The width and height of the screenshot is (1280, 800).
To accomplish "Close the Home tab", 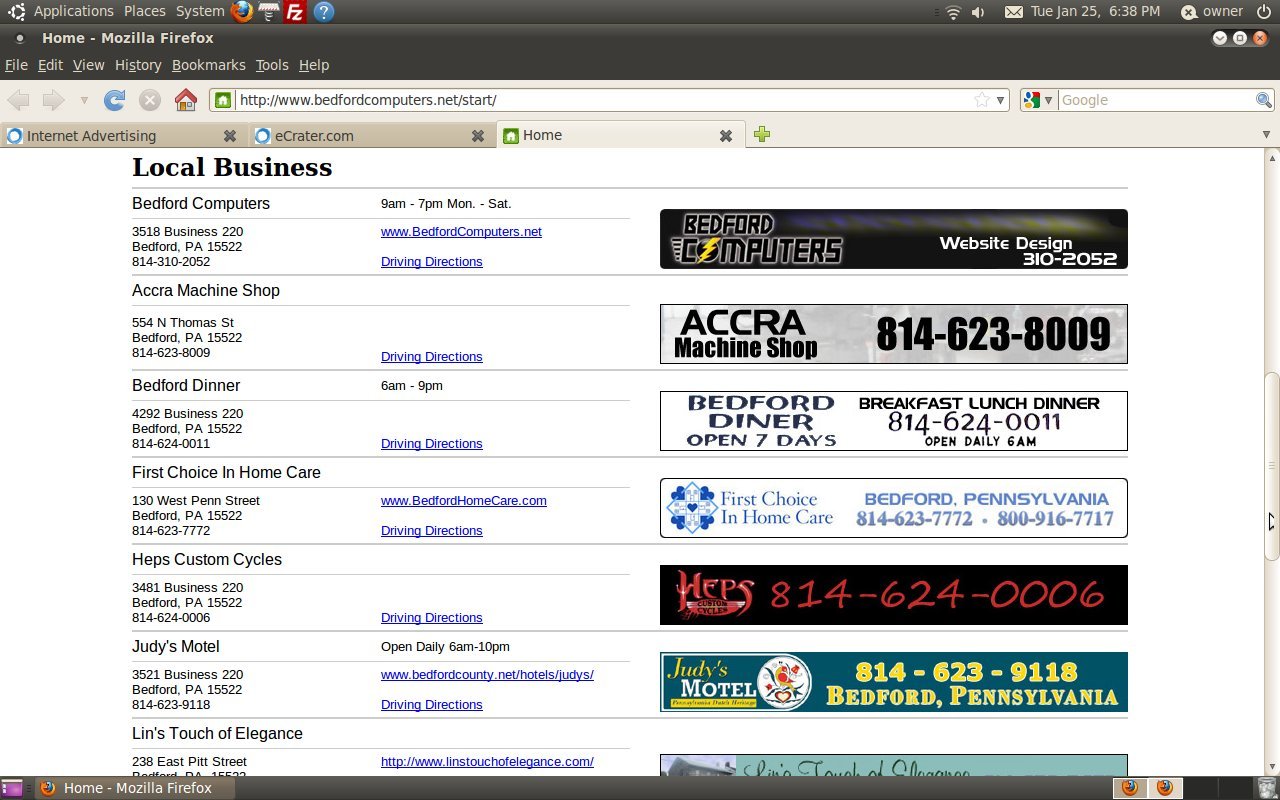I will point(726,136).
